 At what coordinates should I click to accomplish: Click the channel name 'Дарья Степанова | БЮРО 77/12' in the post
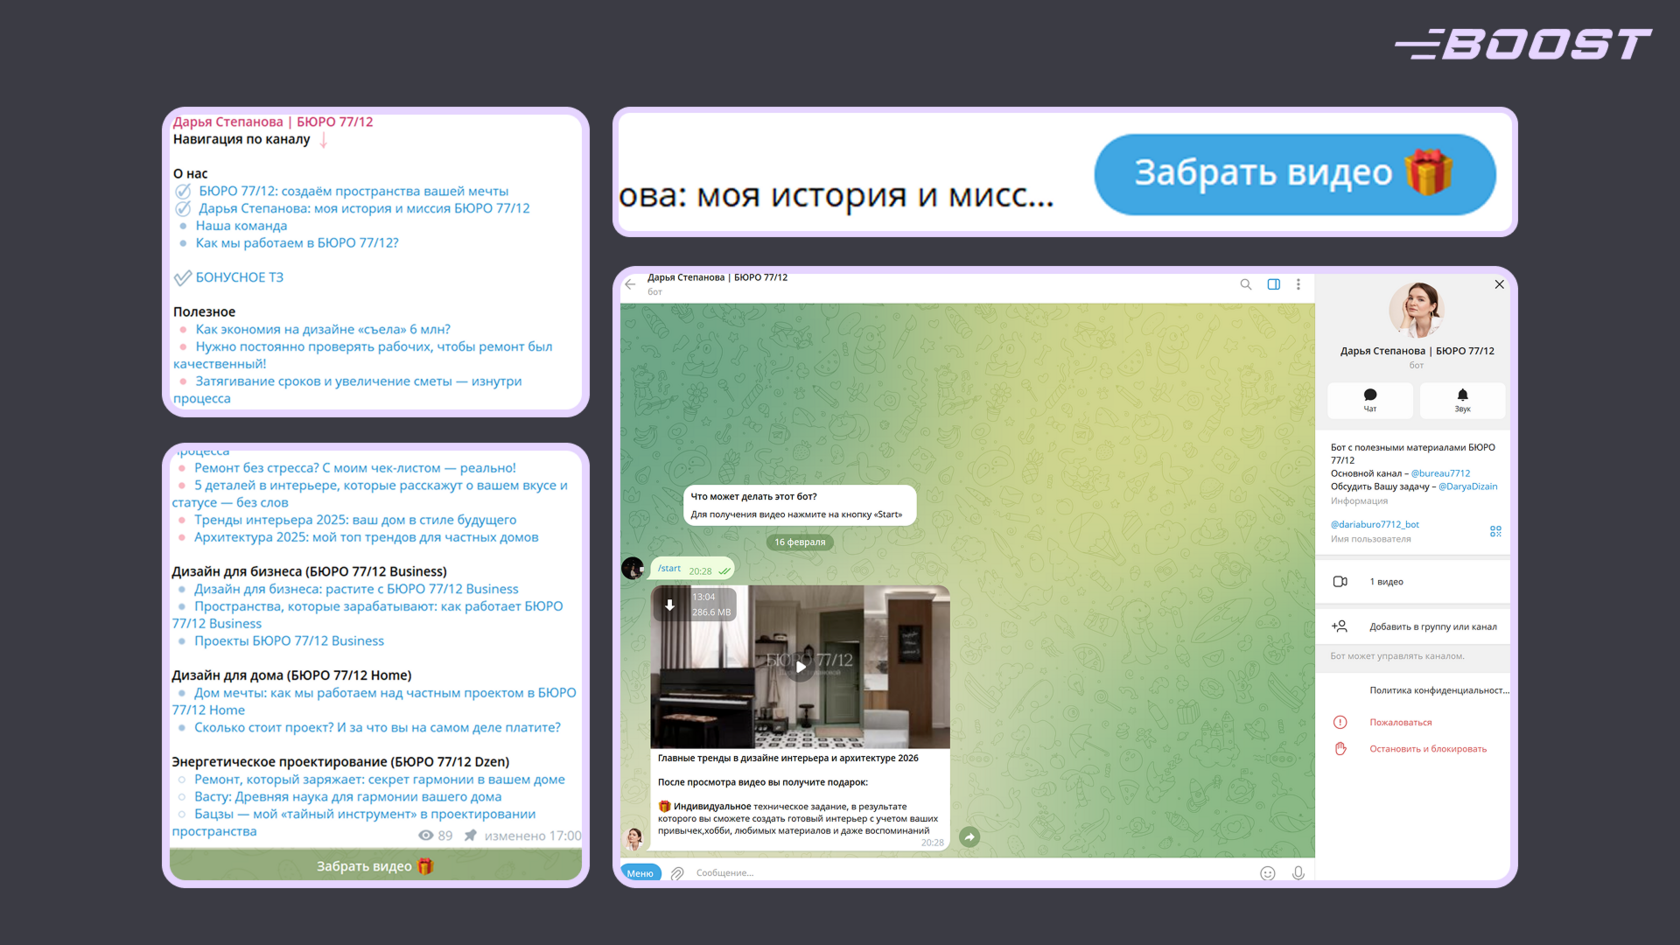pyautogui.click(x=273, y=122)
